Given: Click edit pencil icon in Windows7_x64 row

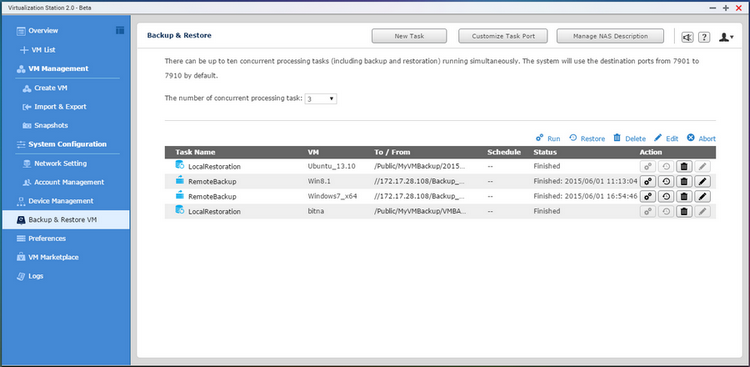Looking at the screenshot, I should click(703, 196).
